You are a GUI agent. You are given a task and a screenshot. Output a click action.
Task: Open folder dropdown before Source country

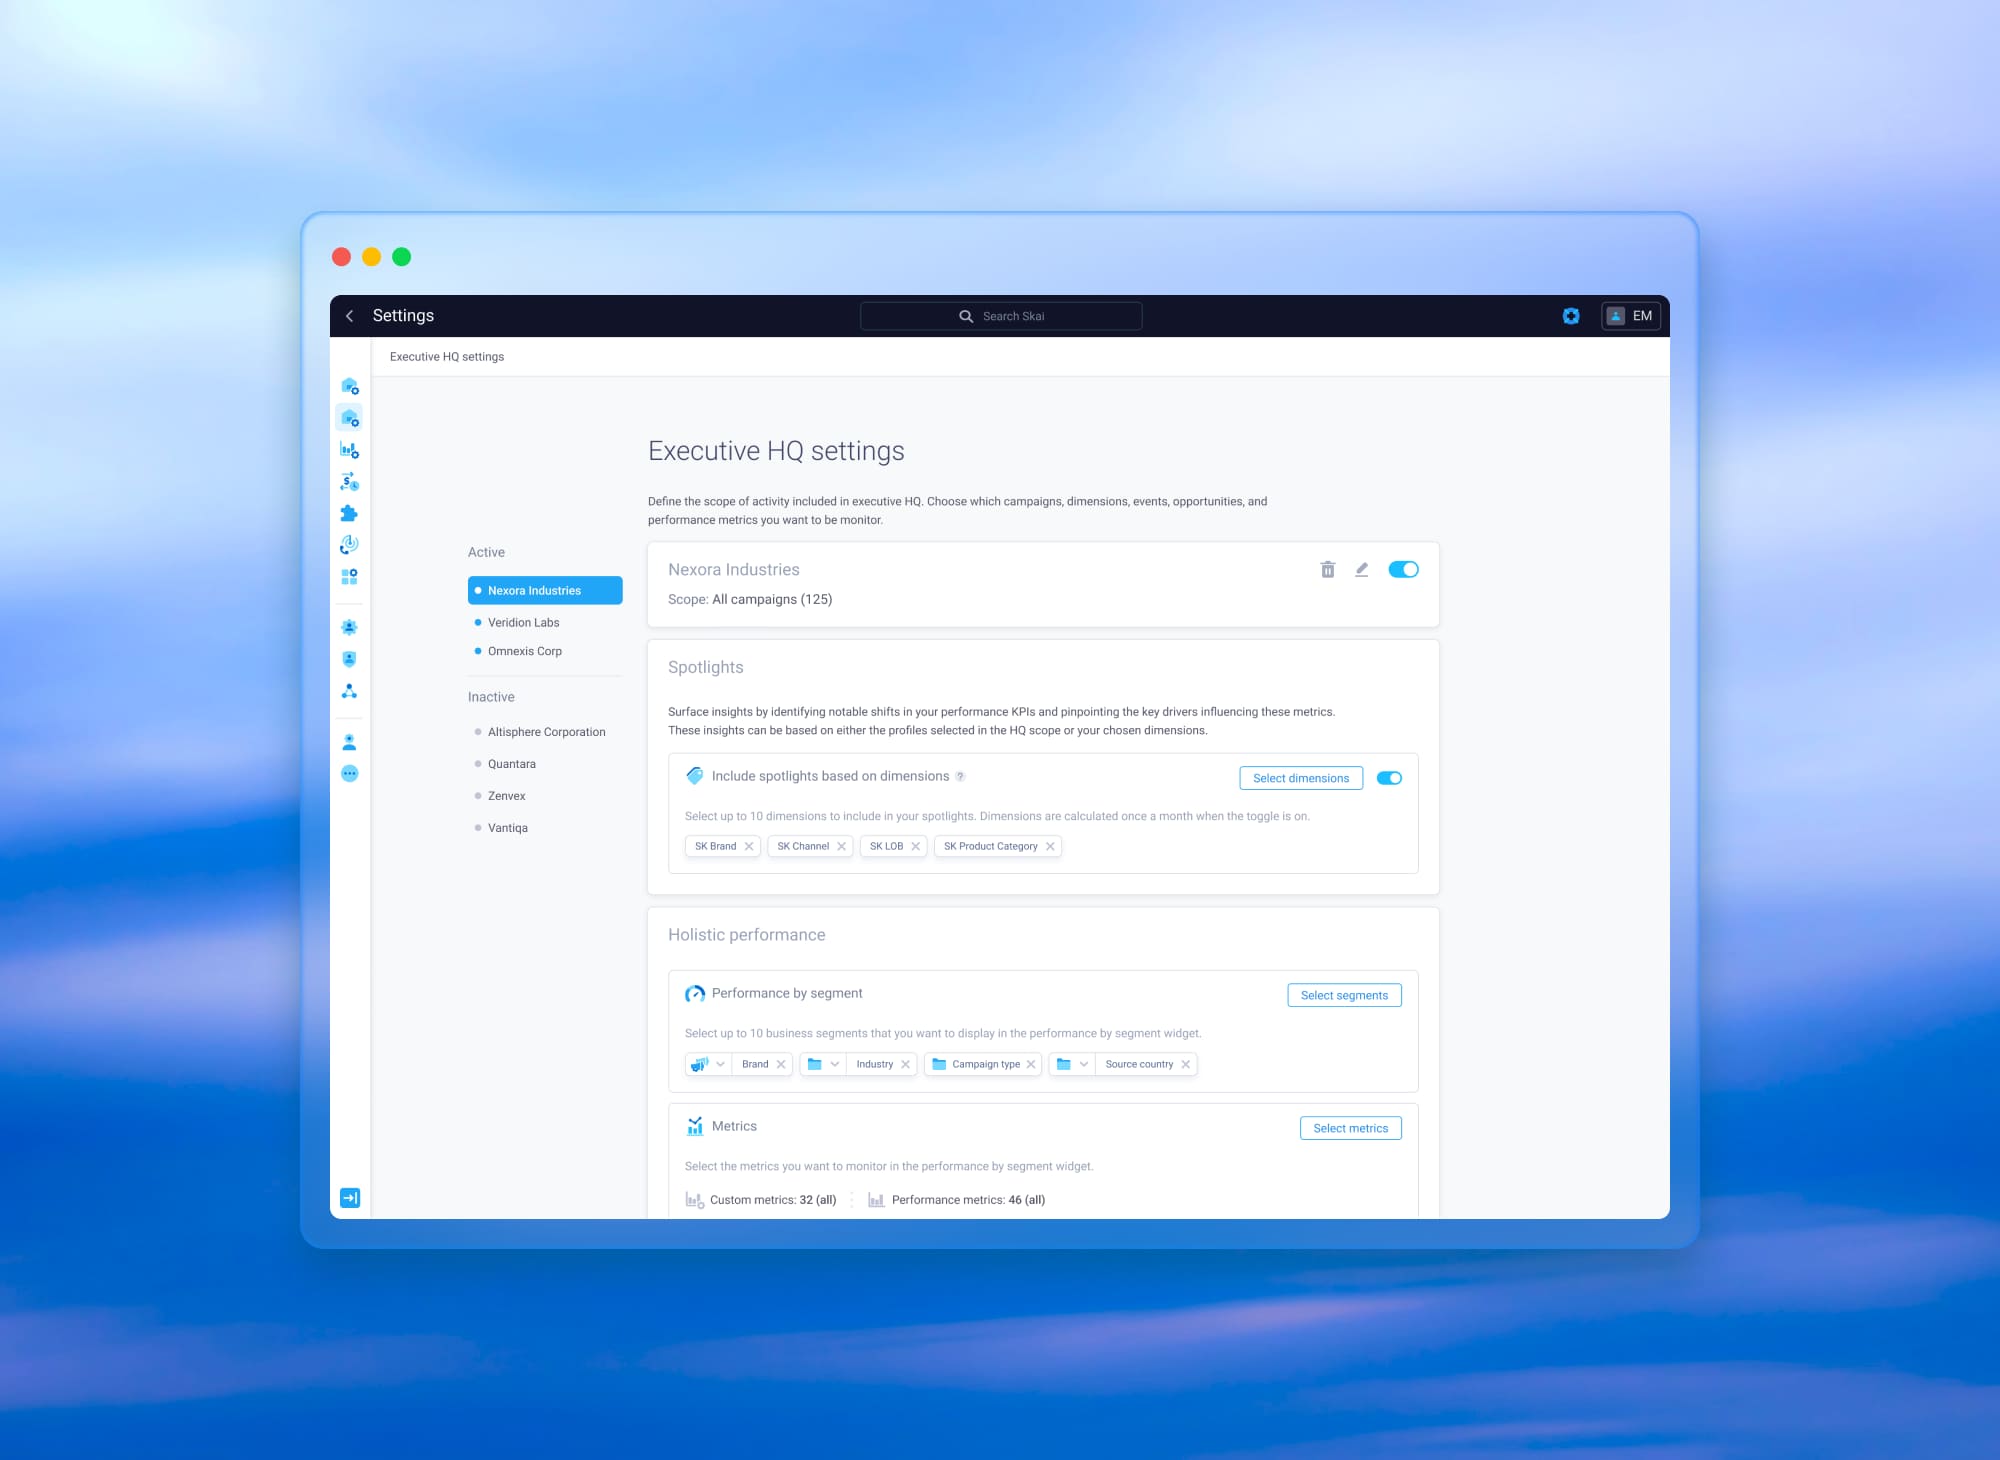(1083, 1064)
